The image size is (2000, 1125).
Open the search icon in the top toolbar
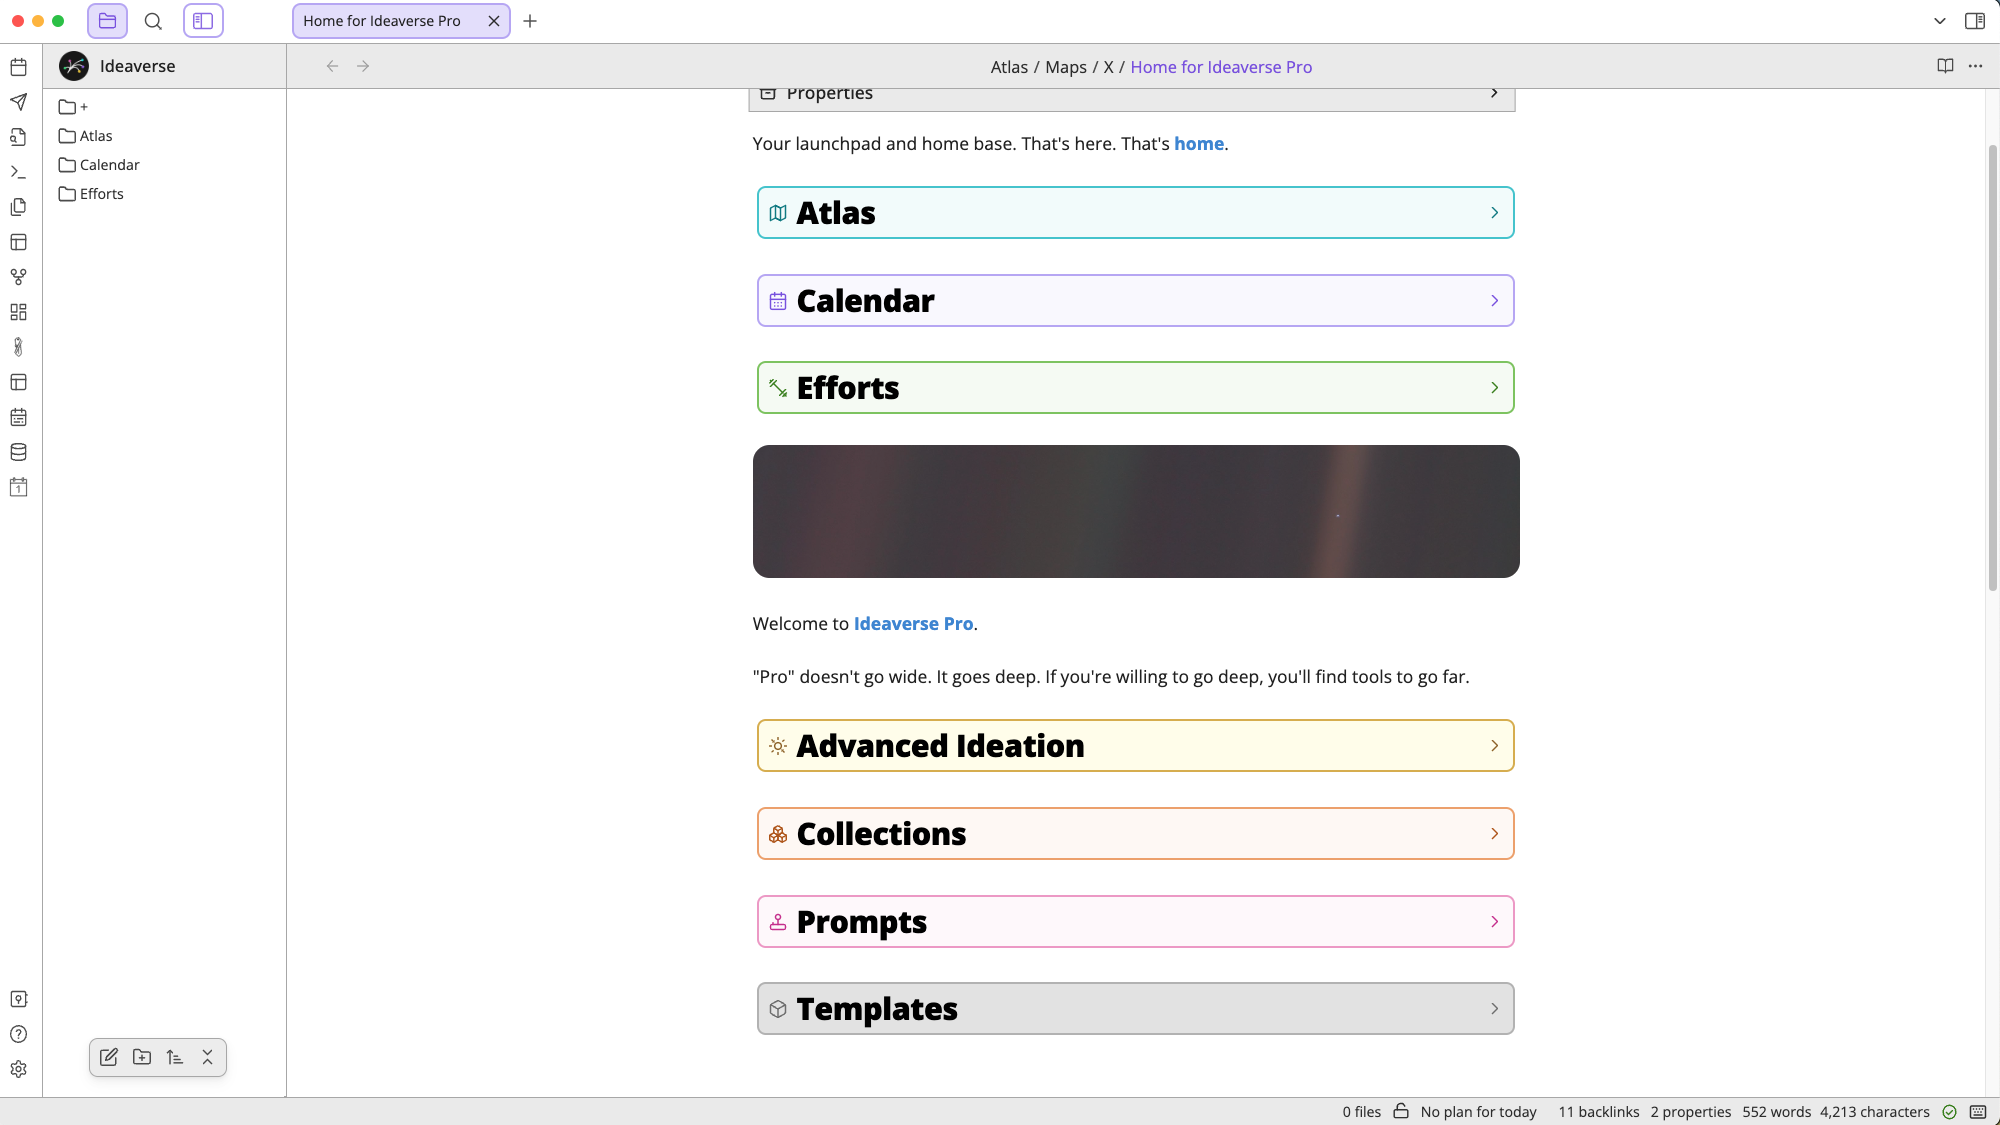(x=154, y=21)
